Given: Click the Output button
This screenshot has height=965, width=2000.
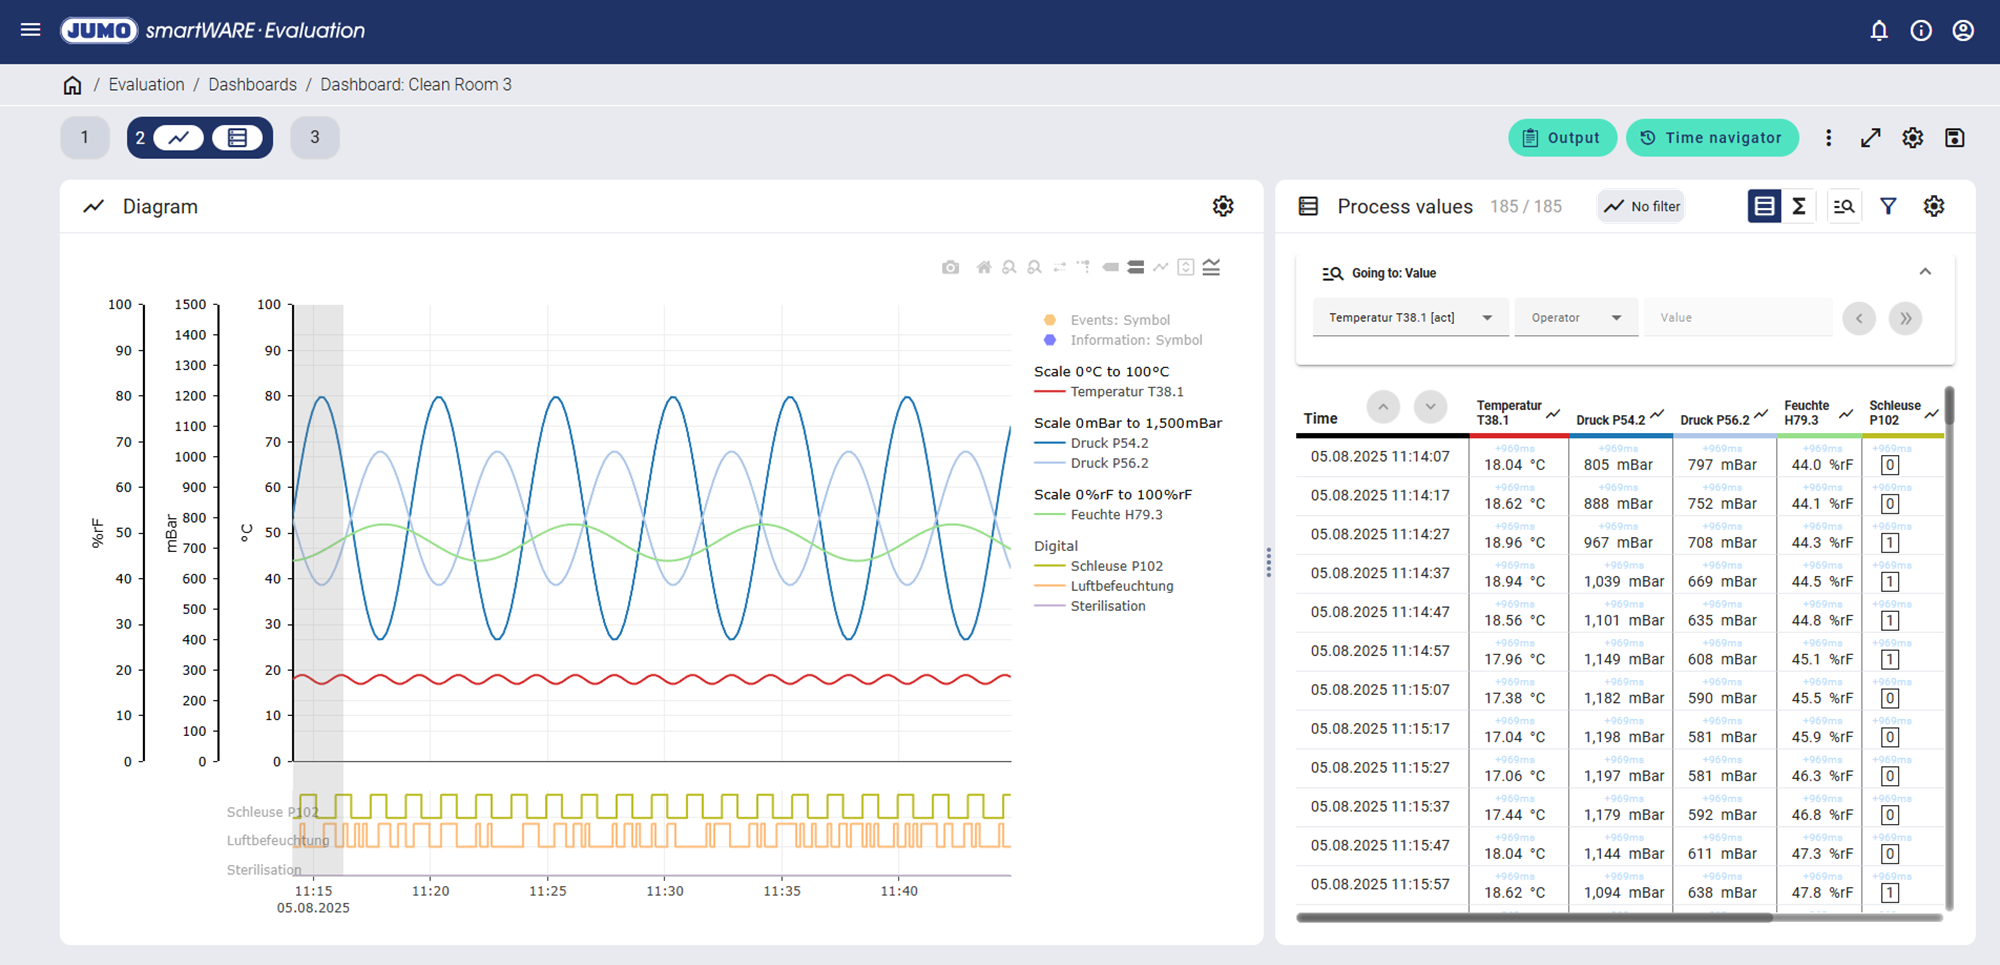Looking at the screenshot, I should [1562, 138].
